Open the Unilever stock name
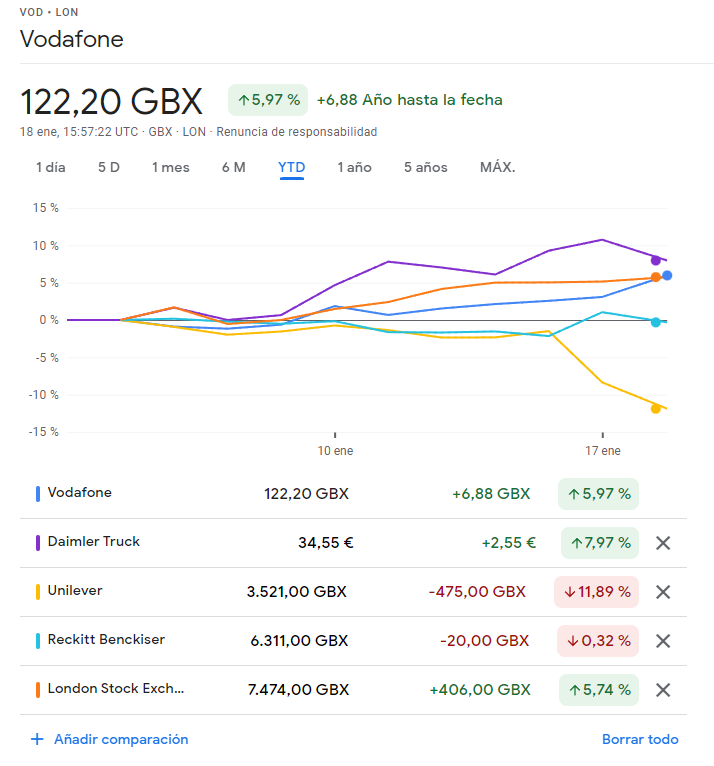This screenshot has width=714, height=766. click(75, 591)
